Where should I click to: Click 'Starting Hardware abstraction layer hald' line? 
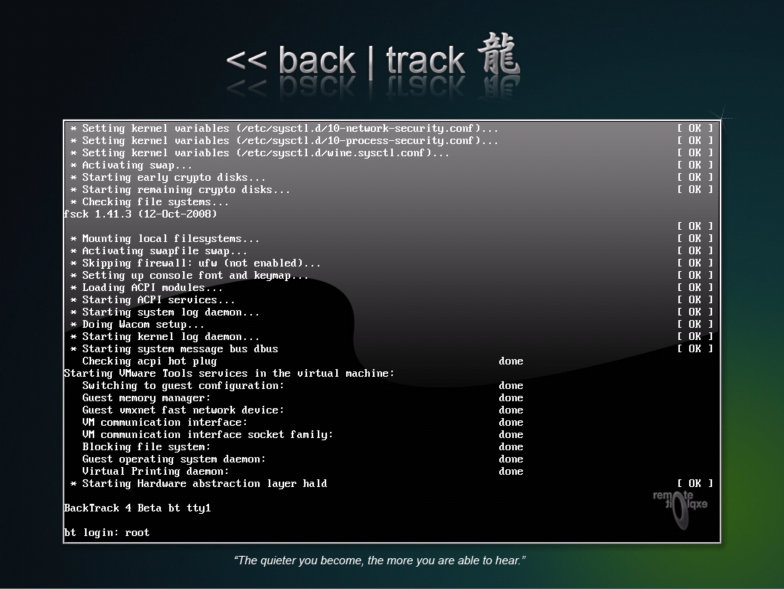pos(198,484)
